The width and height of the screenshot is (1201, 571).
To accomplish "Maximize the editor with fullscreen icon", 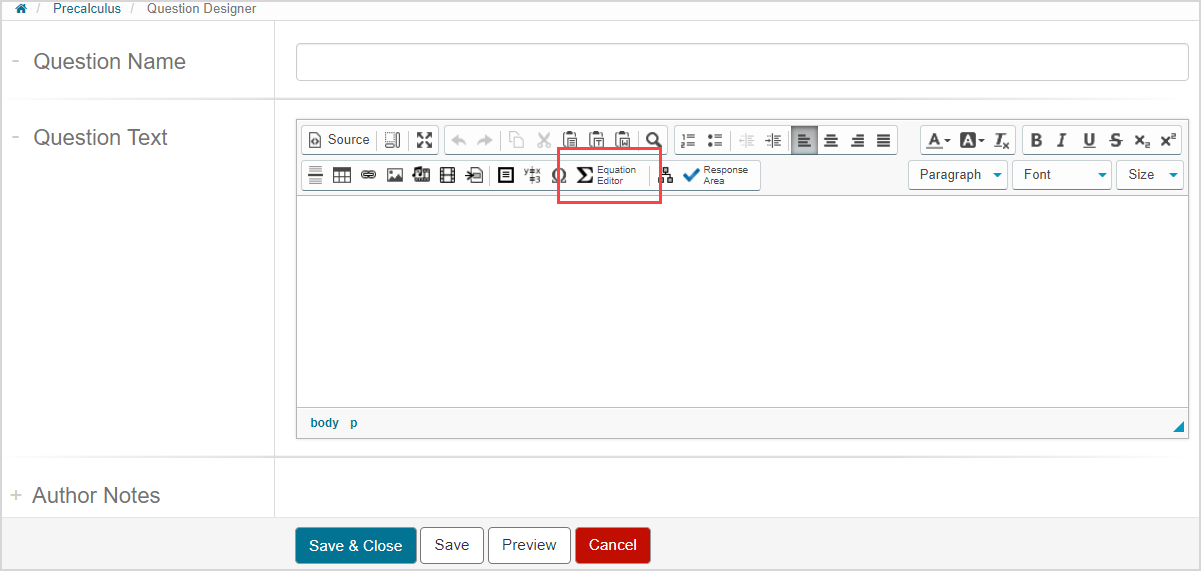I will tap(424, 140).
